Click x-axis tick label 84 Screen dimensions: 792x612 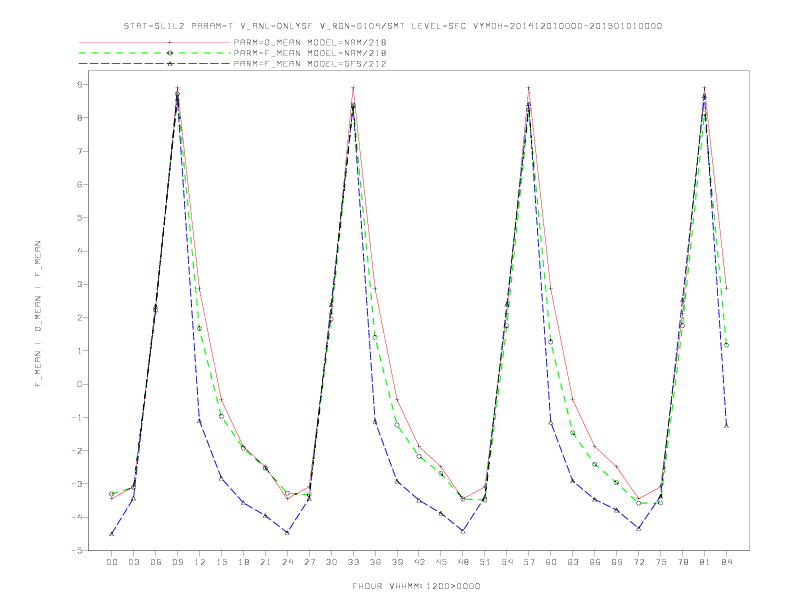727,562
